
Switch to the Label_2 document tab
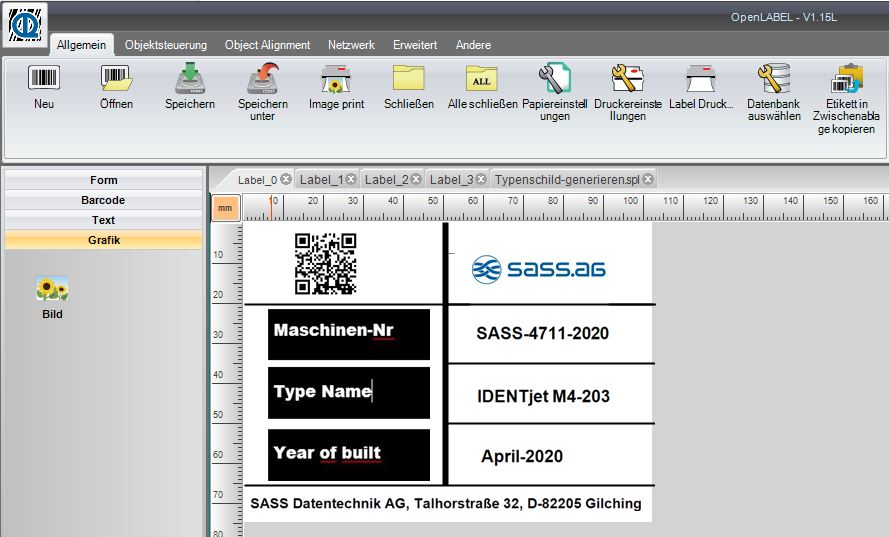pos(386,180)
